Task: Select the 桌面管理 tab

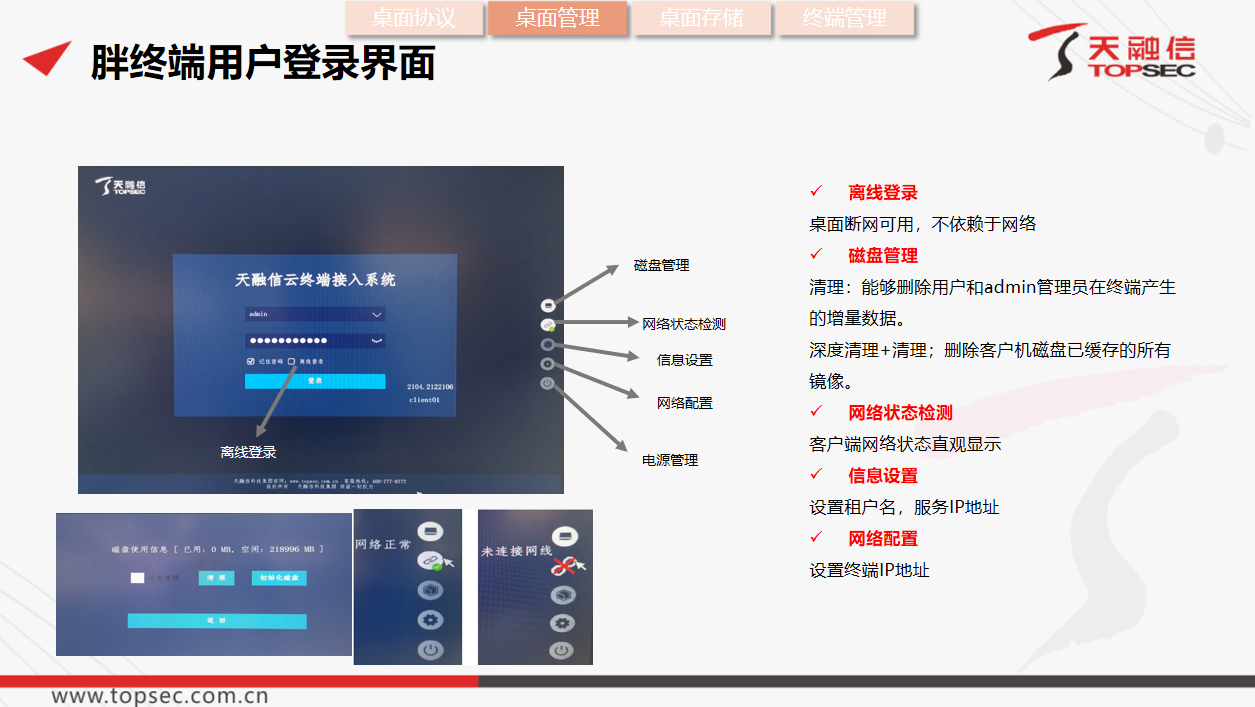Action: pyautogui.click(x=557, y=18)
